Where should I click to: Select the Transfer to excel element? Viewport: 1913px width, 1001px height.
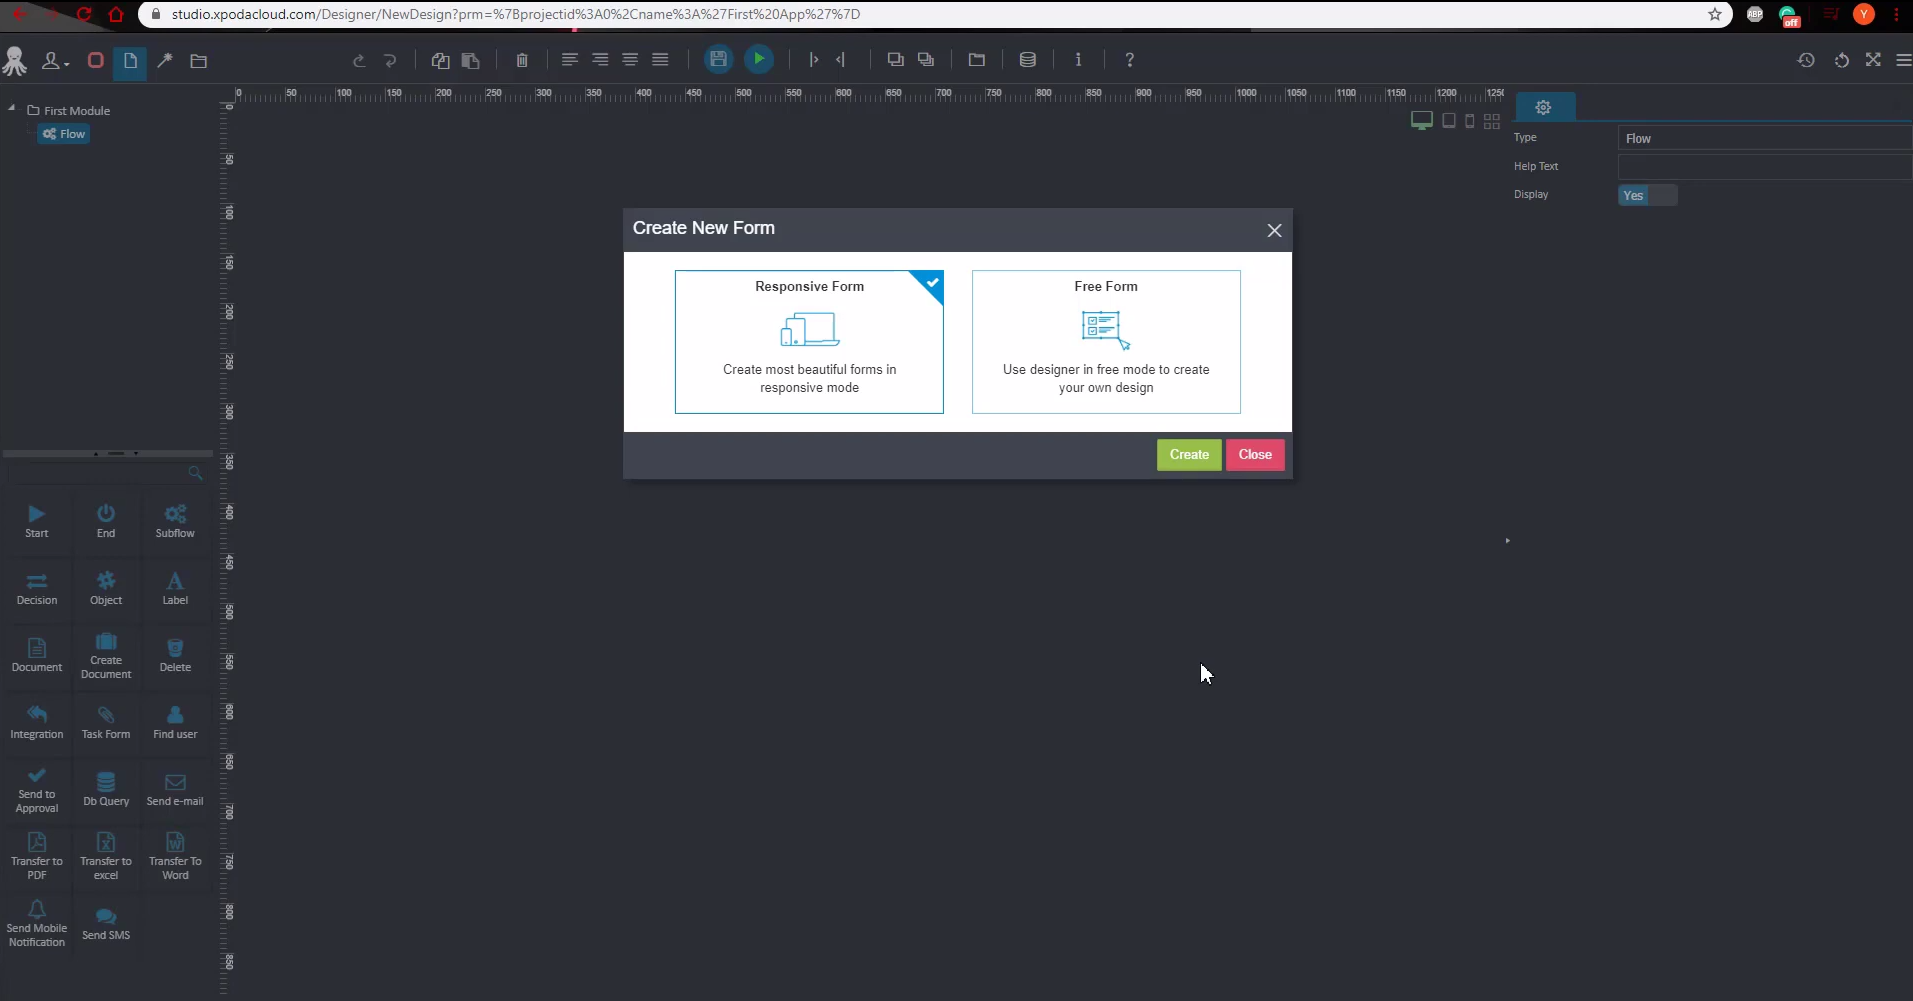(x=106, y=857)
